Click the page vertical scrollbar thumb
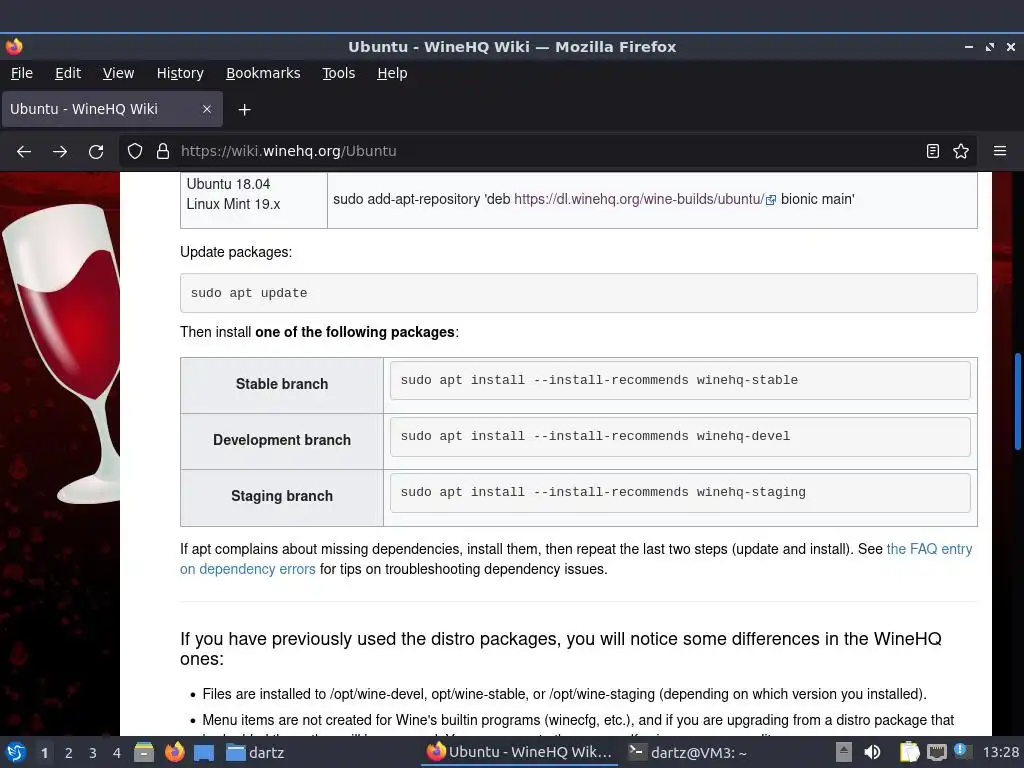Viewport: 1024px width, 768px height. 1017,401
